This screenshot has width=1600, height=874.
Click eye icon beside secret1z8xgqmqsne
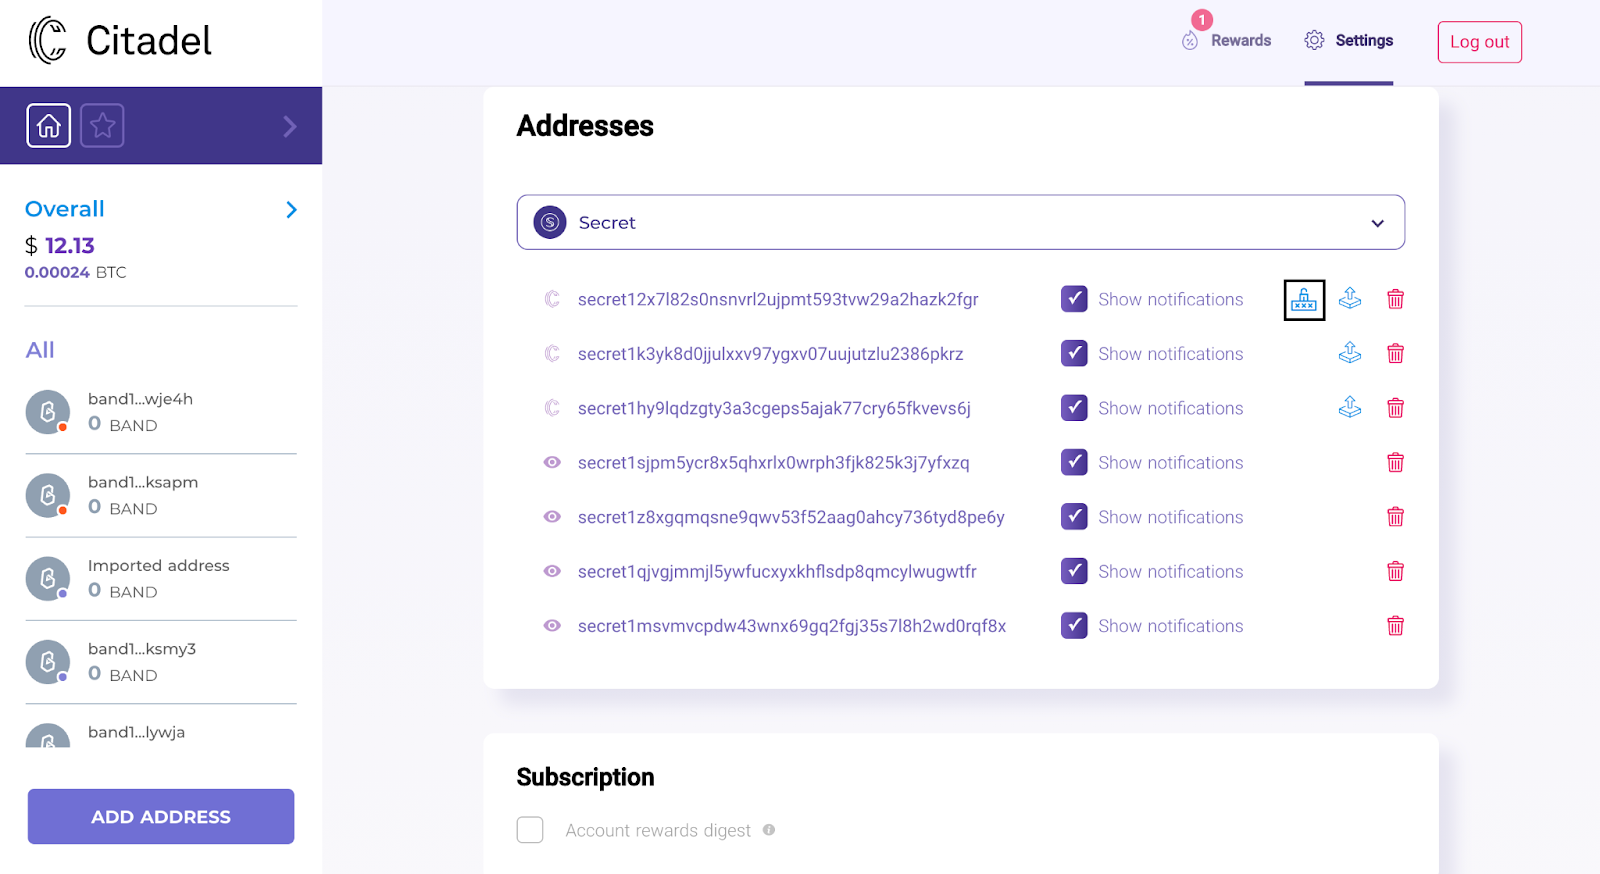[x=552, y=517]
